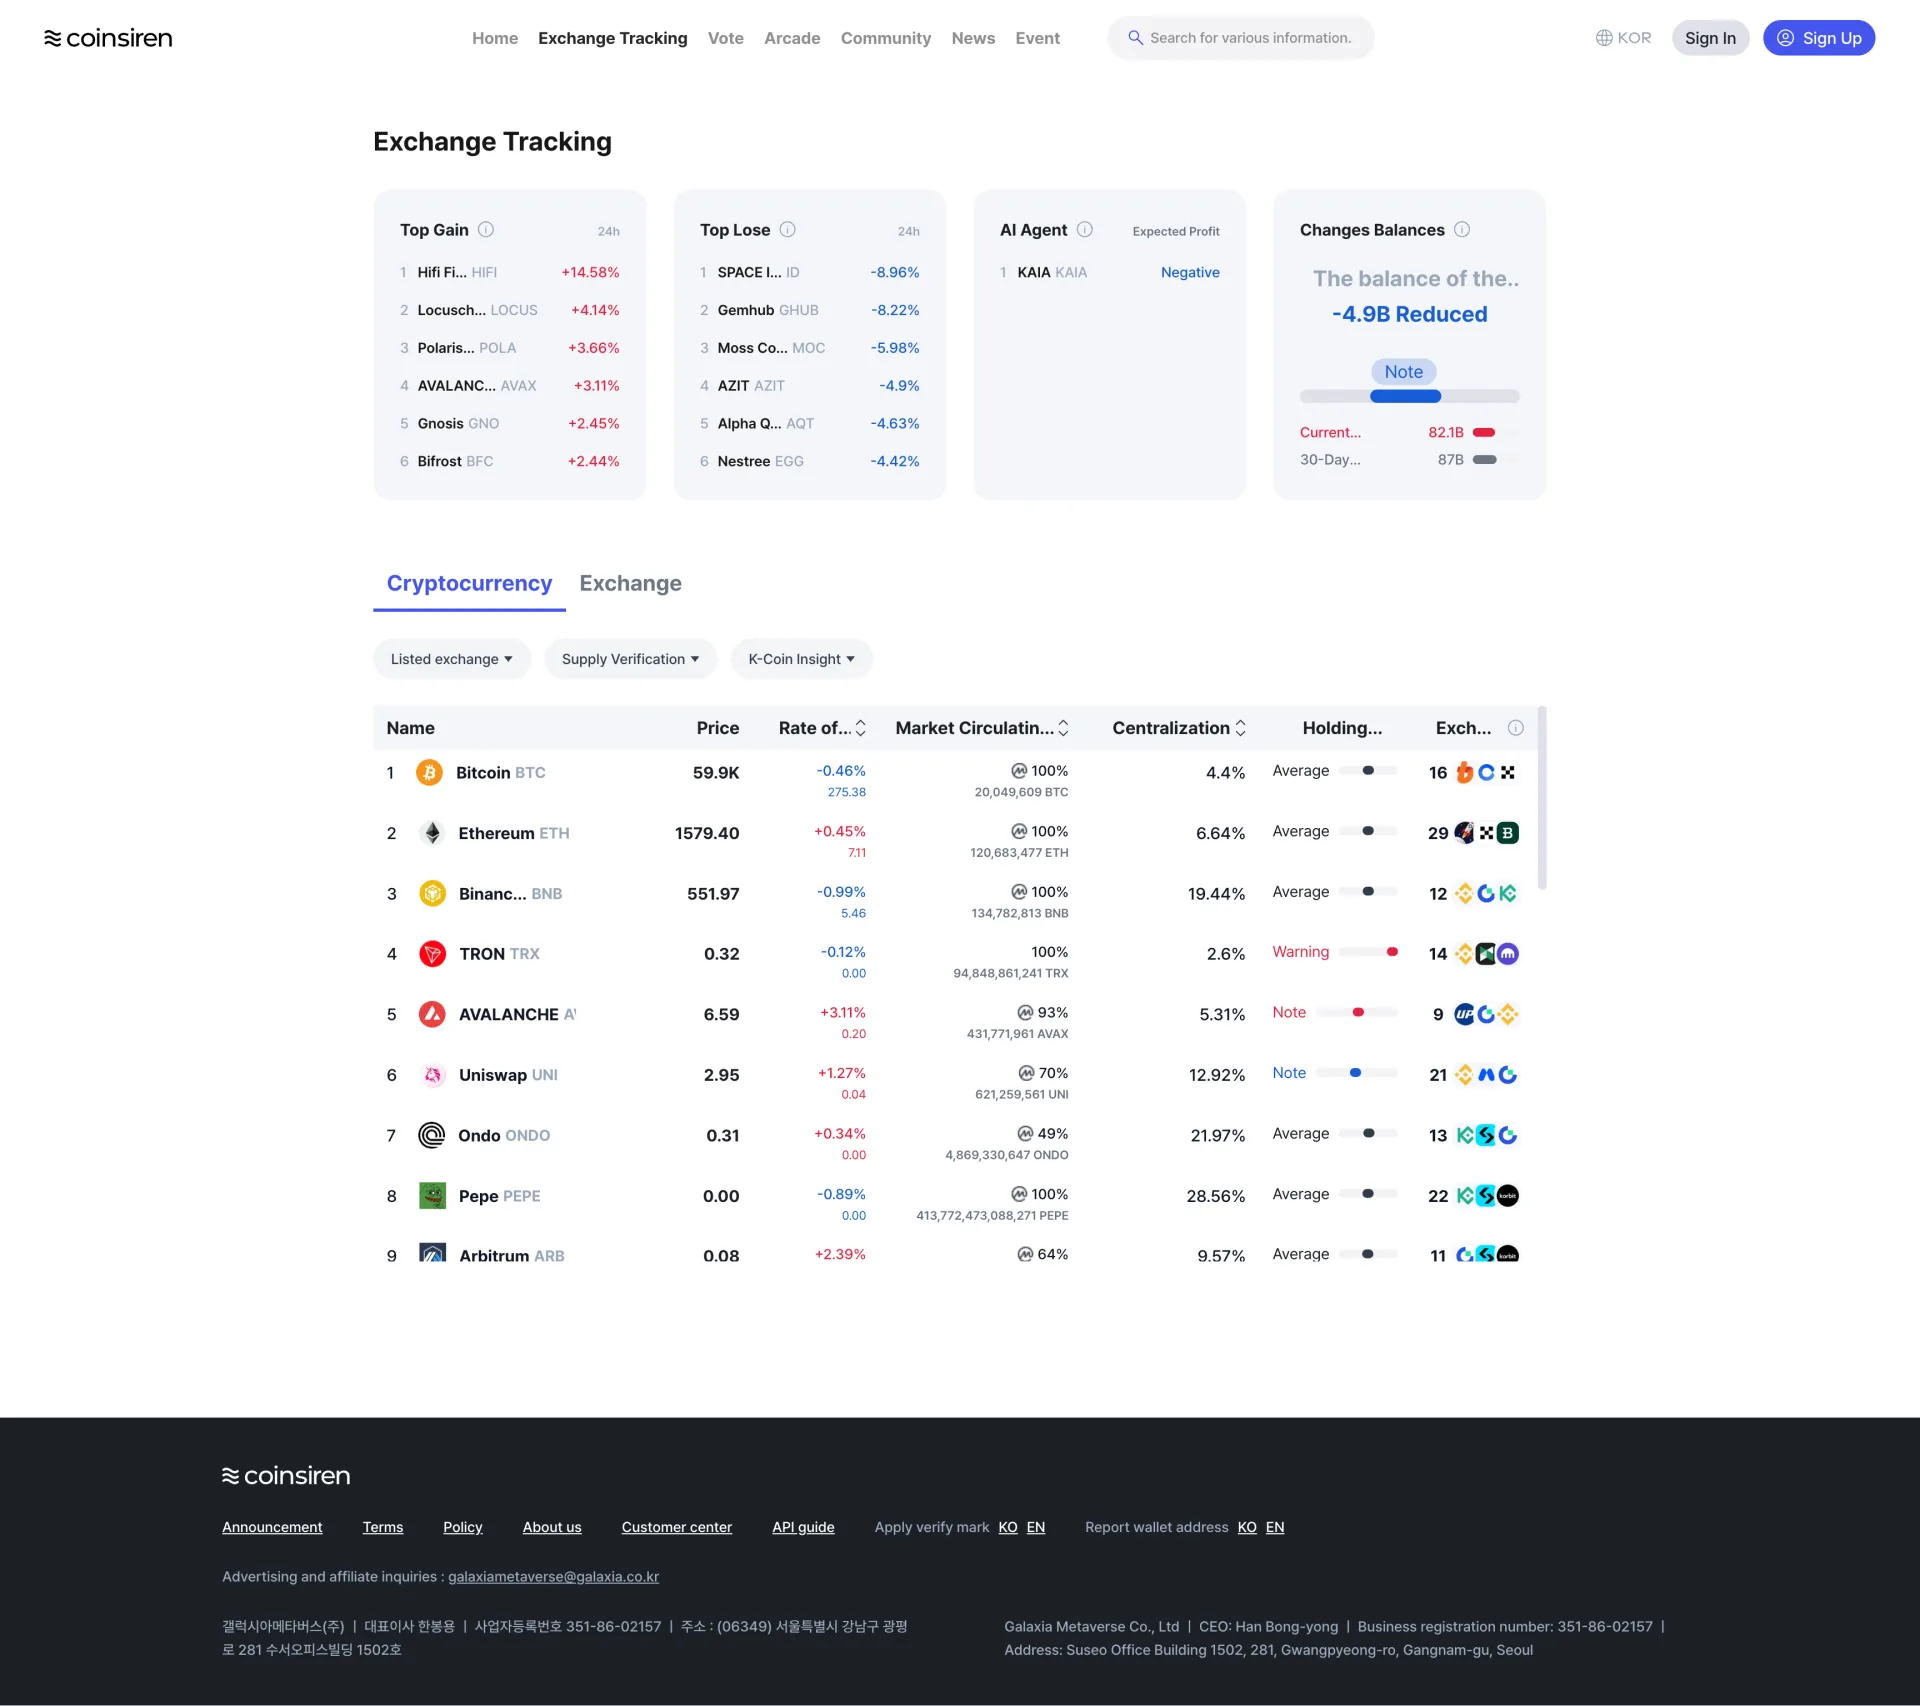Open the Home menu item
The width and height of the screenshot is (1920, 1706).
tap(495, 38)
